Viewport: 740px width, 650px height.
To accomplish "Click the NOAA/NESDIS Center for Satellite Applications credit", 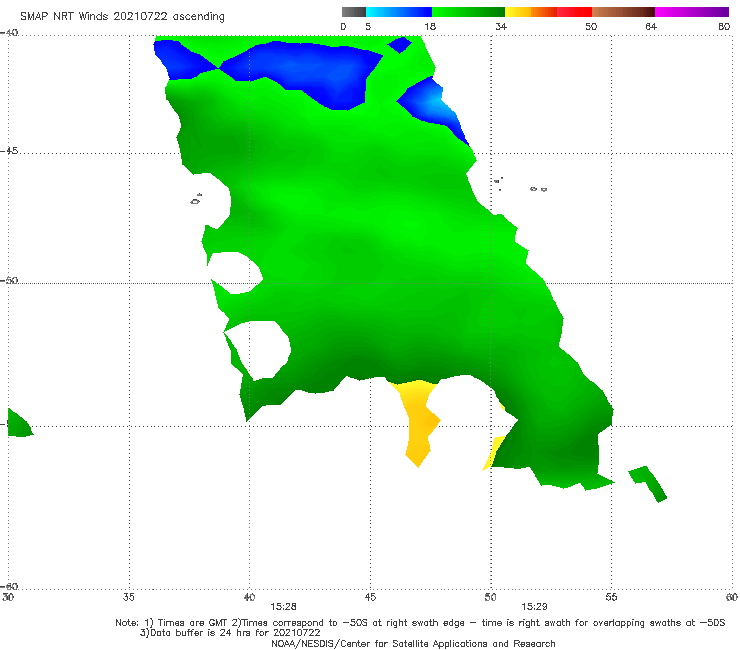I will [413, 644].
